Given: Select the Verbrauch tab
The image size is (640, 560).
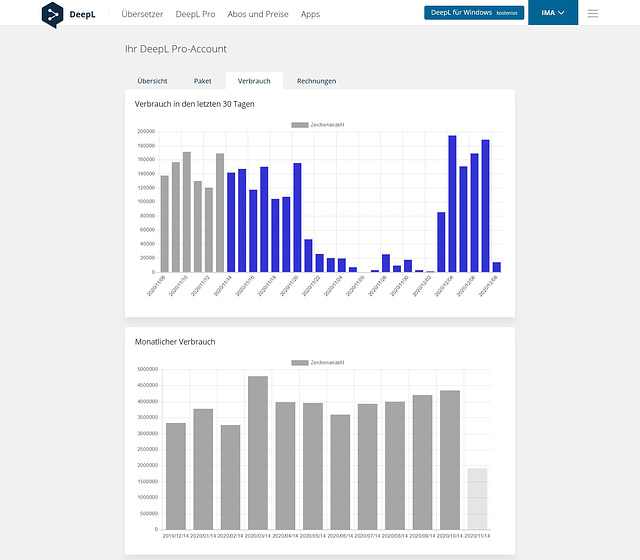Looking at the screenshot, I should click(x=254, y=81).
